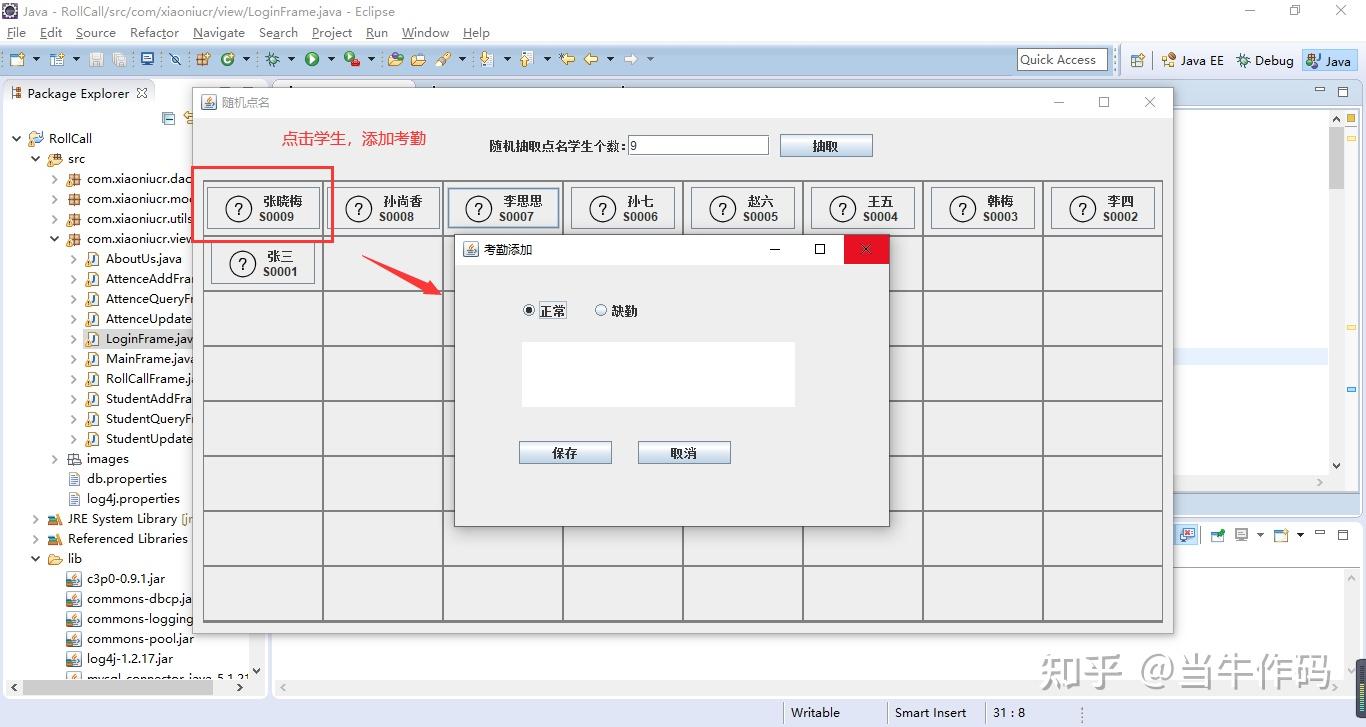
Task: Open the Project menu
Action: pos(332,33)
